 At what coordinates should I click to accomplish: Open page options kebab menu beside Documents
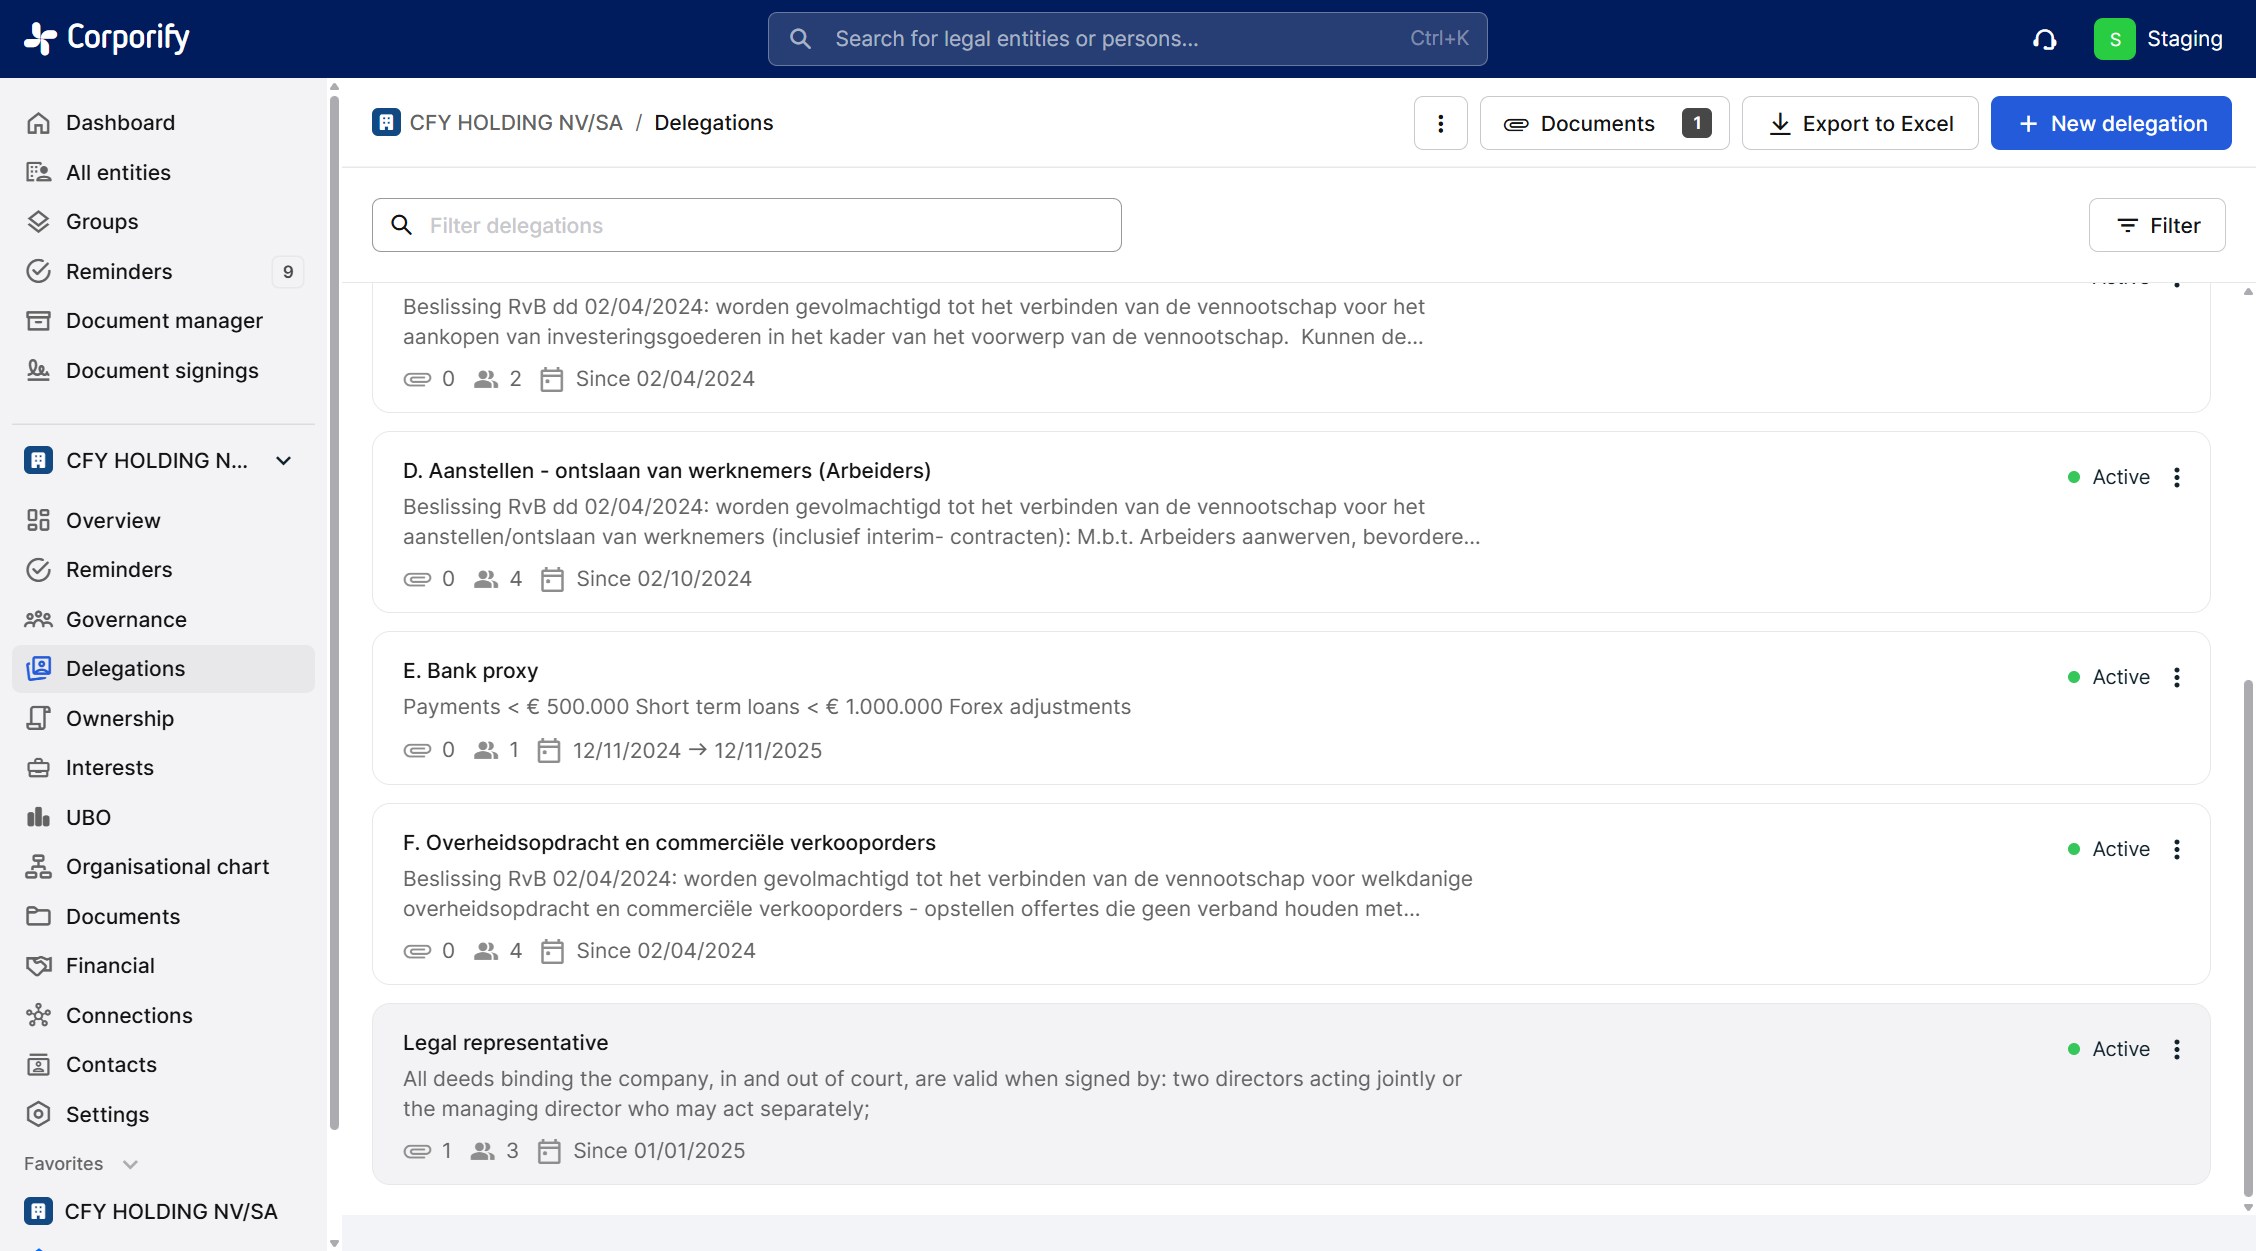pos(1440,123)
